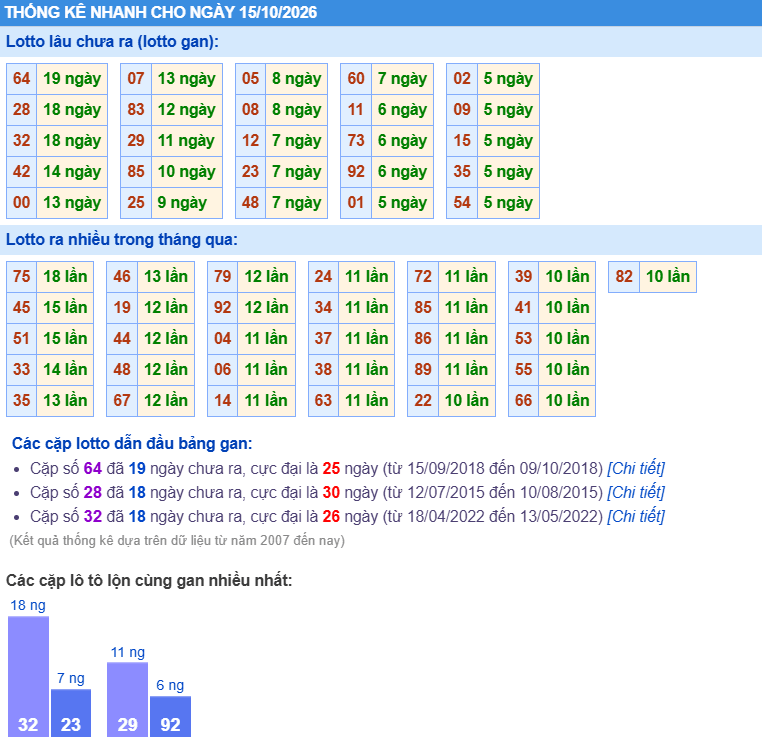Click the '10 ngày' cell beside 85
The width and height of the screenshot is (762, 747).
(x=187, y=172)
